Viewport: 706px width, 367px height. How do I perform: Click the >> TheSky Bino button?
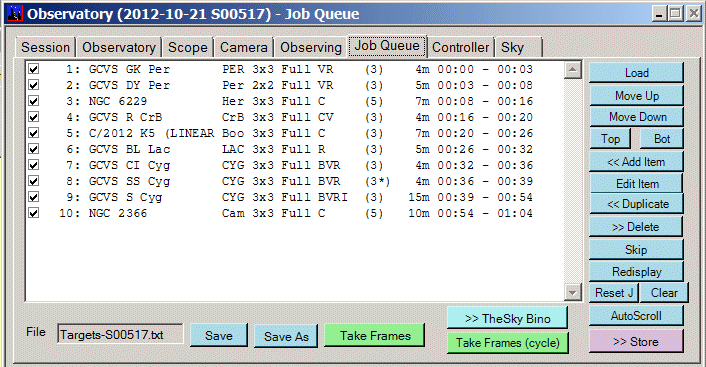tap(507, 318)
